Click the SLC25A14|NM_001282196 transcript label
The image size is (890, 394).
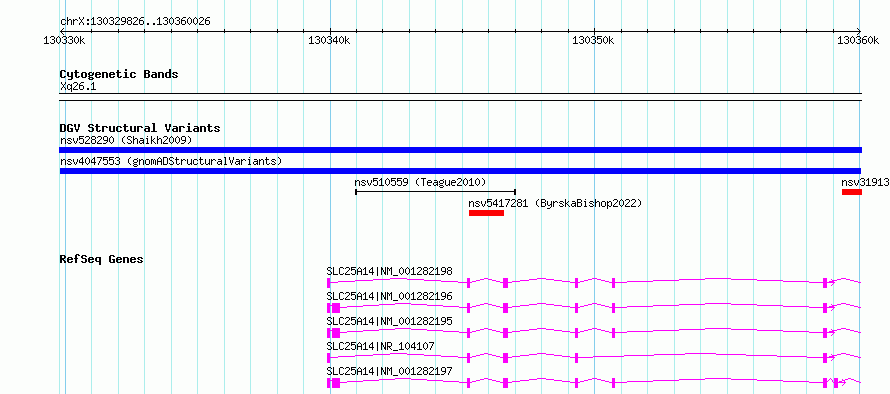[x=389, y=296]
